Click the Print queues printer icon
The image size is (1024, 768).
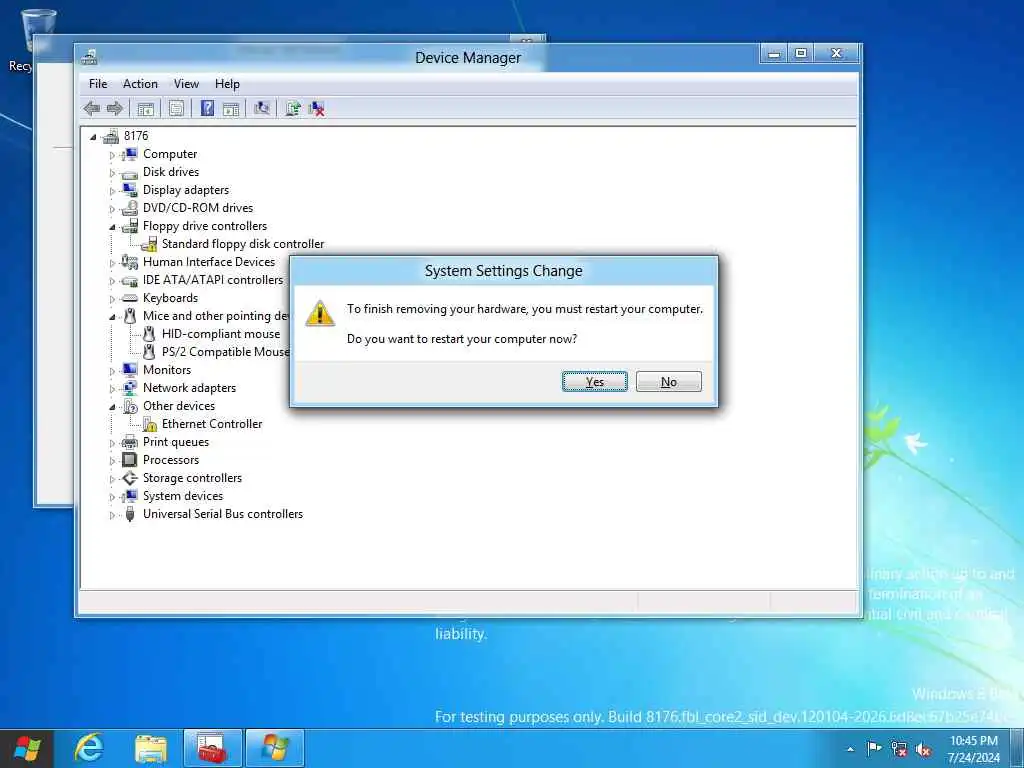(x=130, y=442)
